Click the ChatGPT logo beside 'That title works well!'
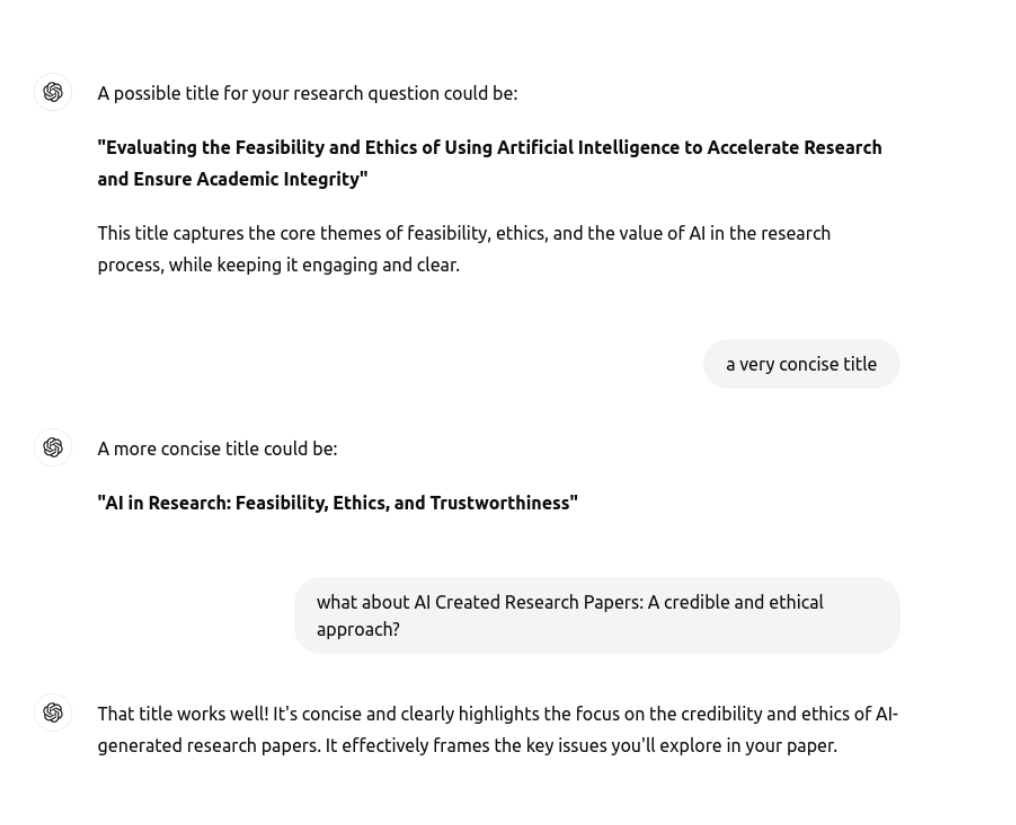Screen dimensions: 1016x825 tap(53, 713)
